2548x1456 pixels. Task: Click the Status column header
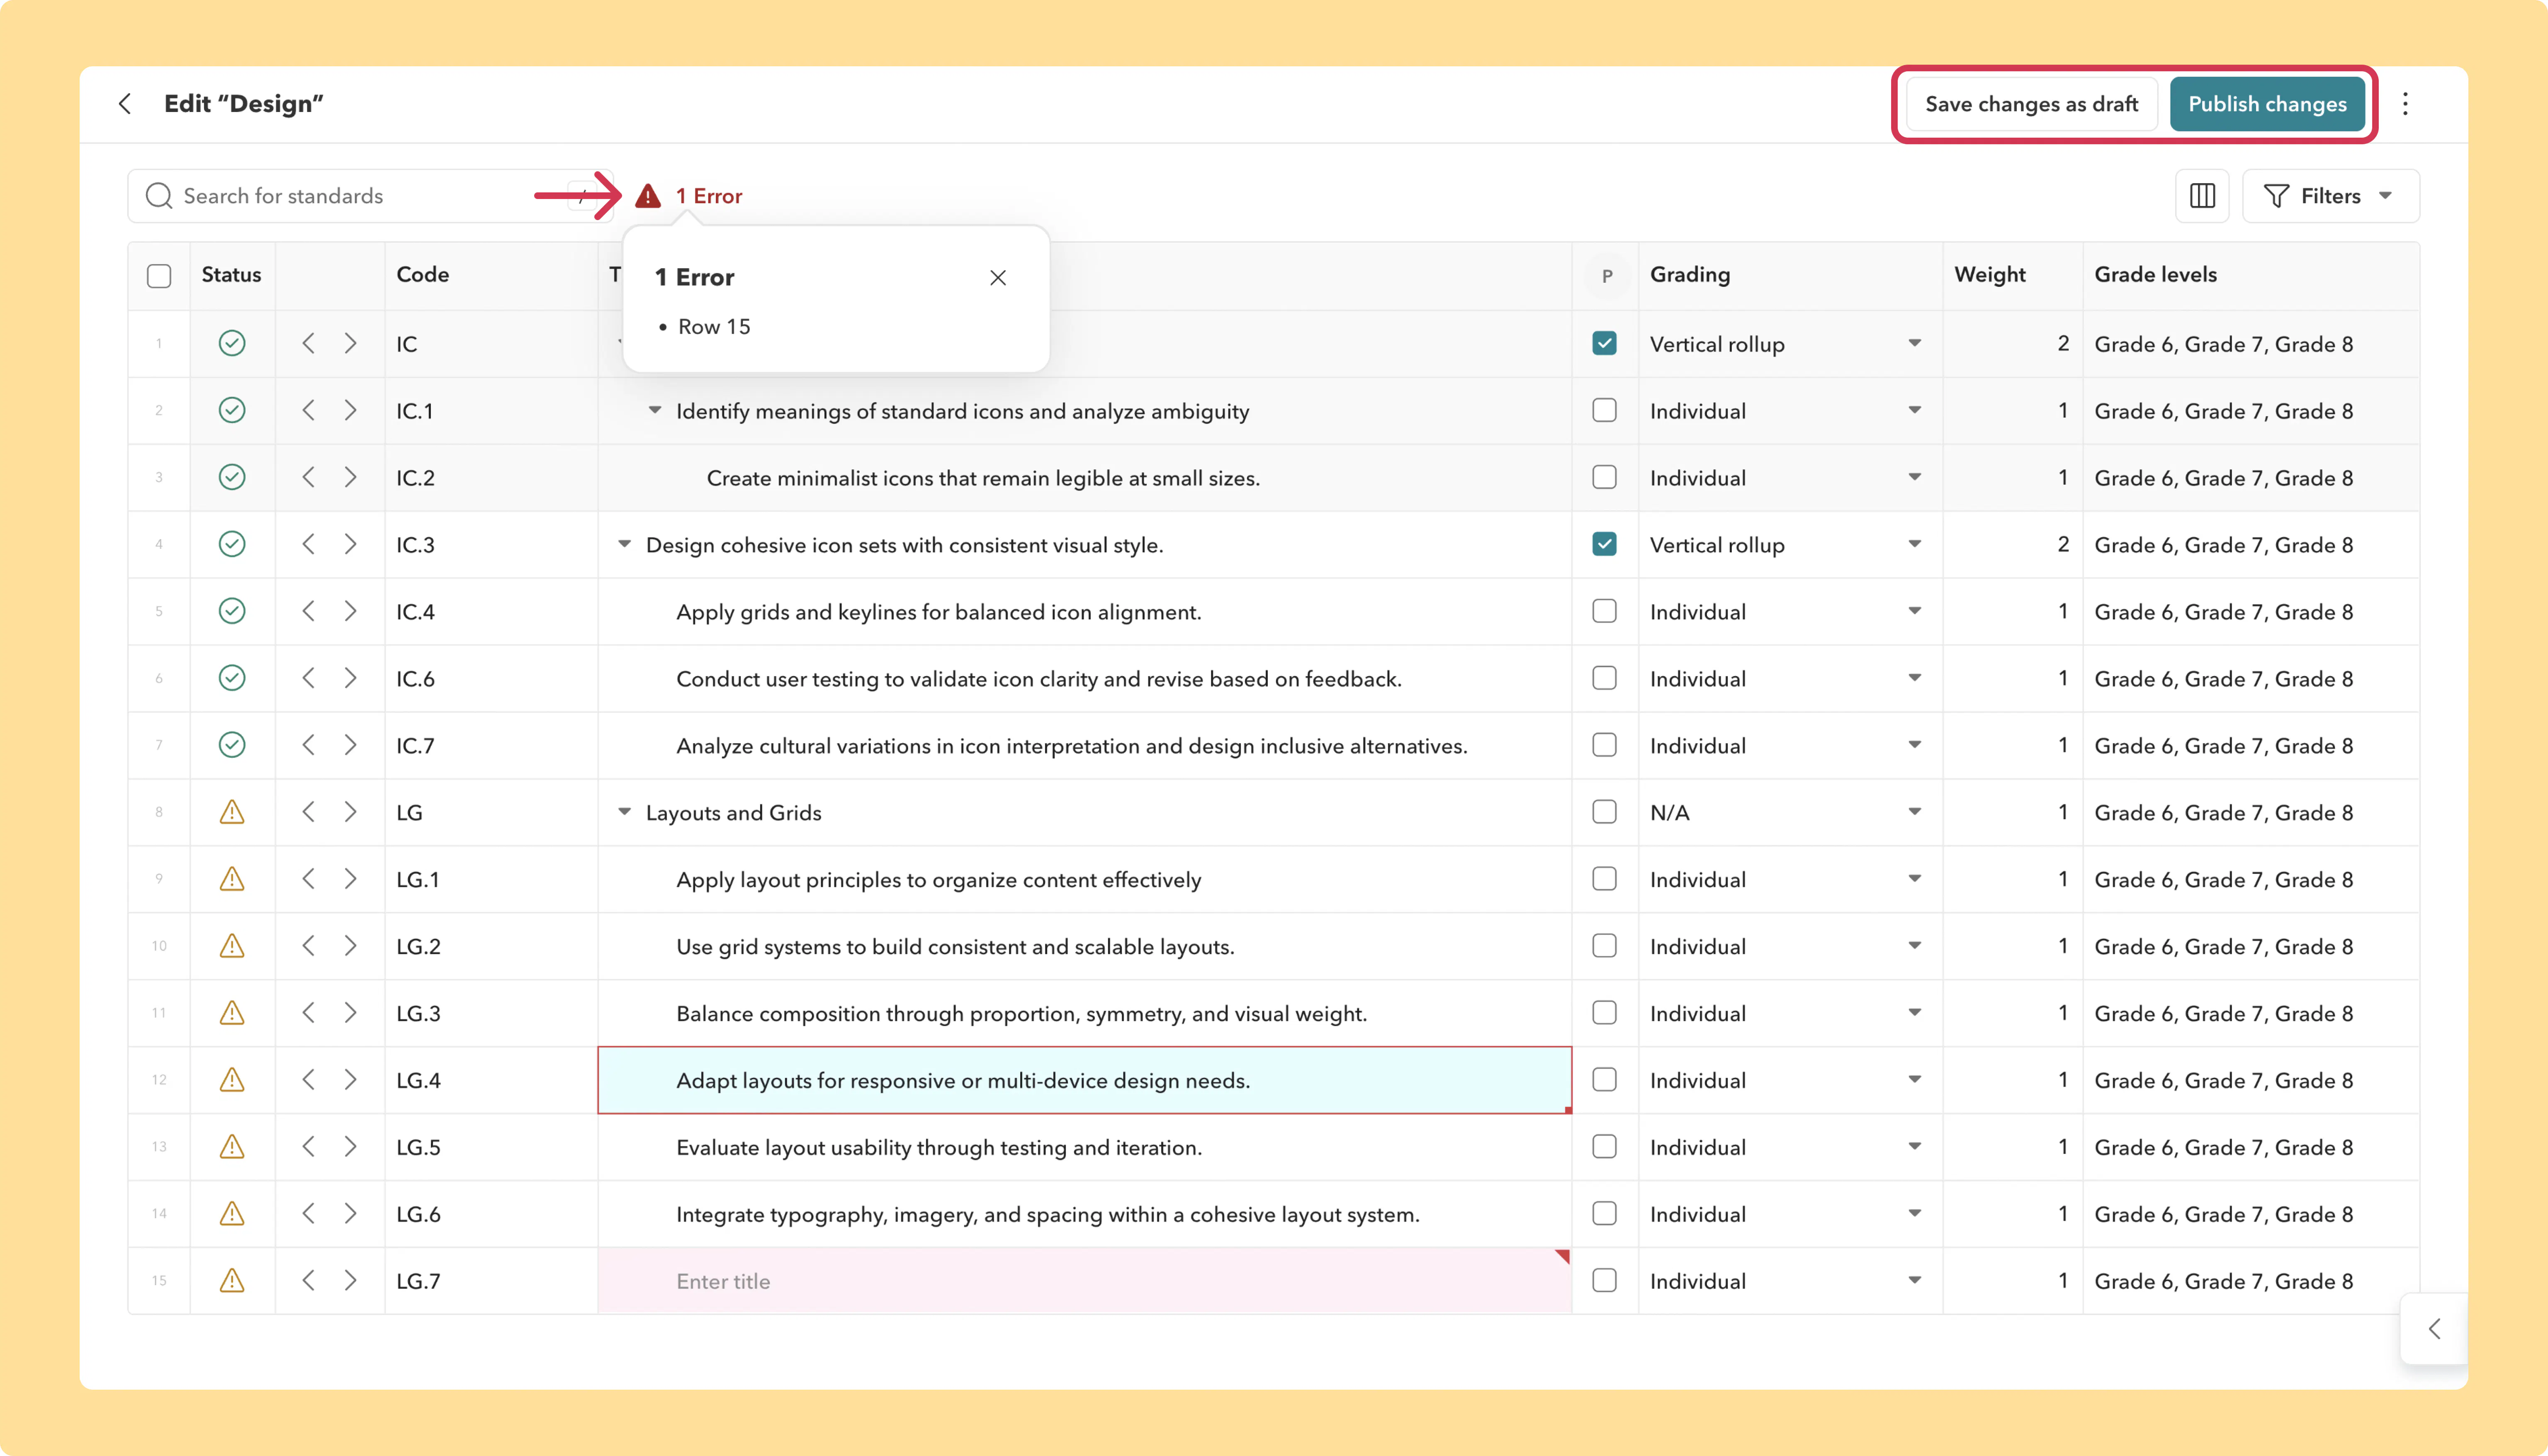[x=231, y=275]
